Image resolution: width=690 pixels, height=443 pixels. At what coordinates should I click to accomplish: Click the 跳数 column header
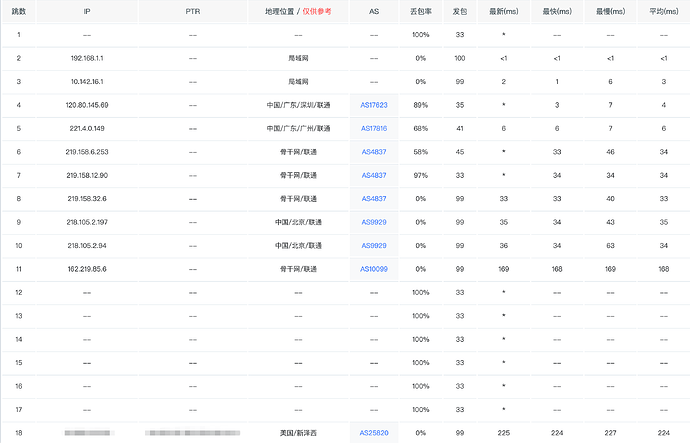pyautogui.click(x=18, y=11)
